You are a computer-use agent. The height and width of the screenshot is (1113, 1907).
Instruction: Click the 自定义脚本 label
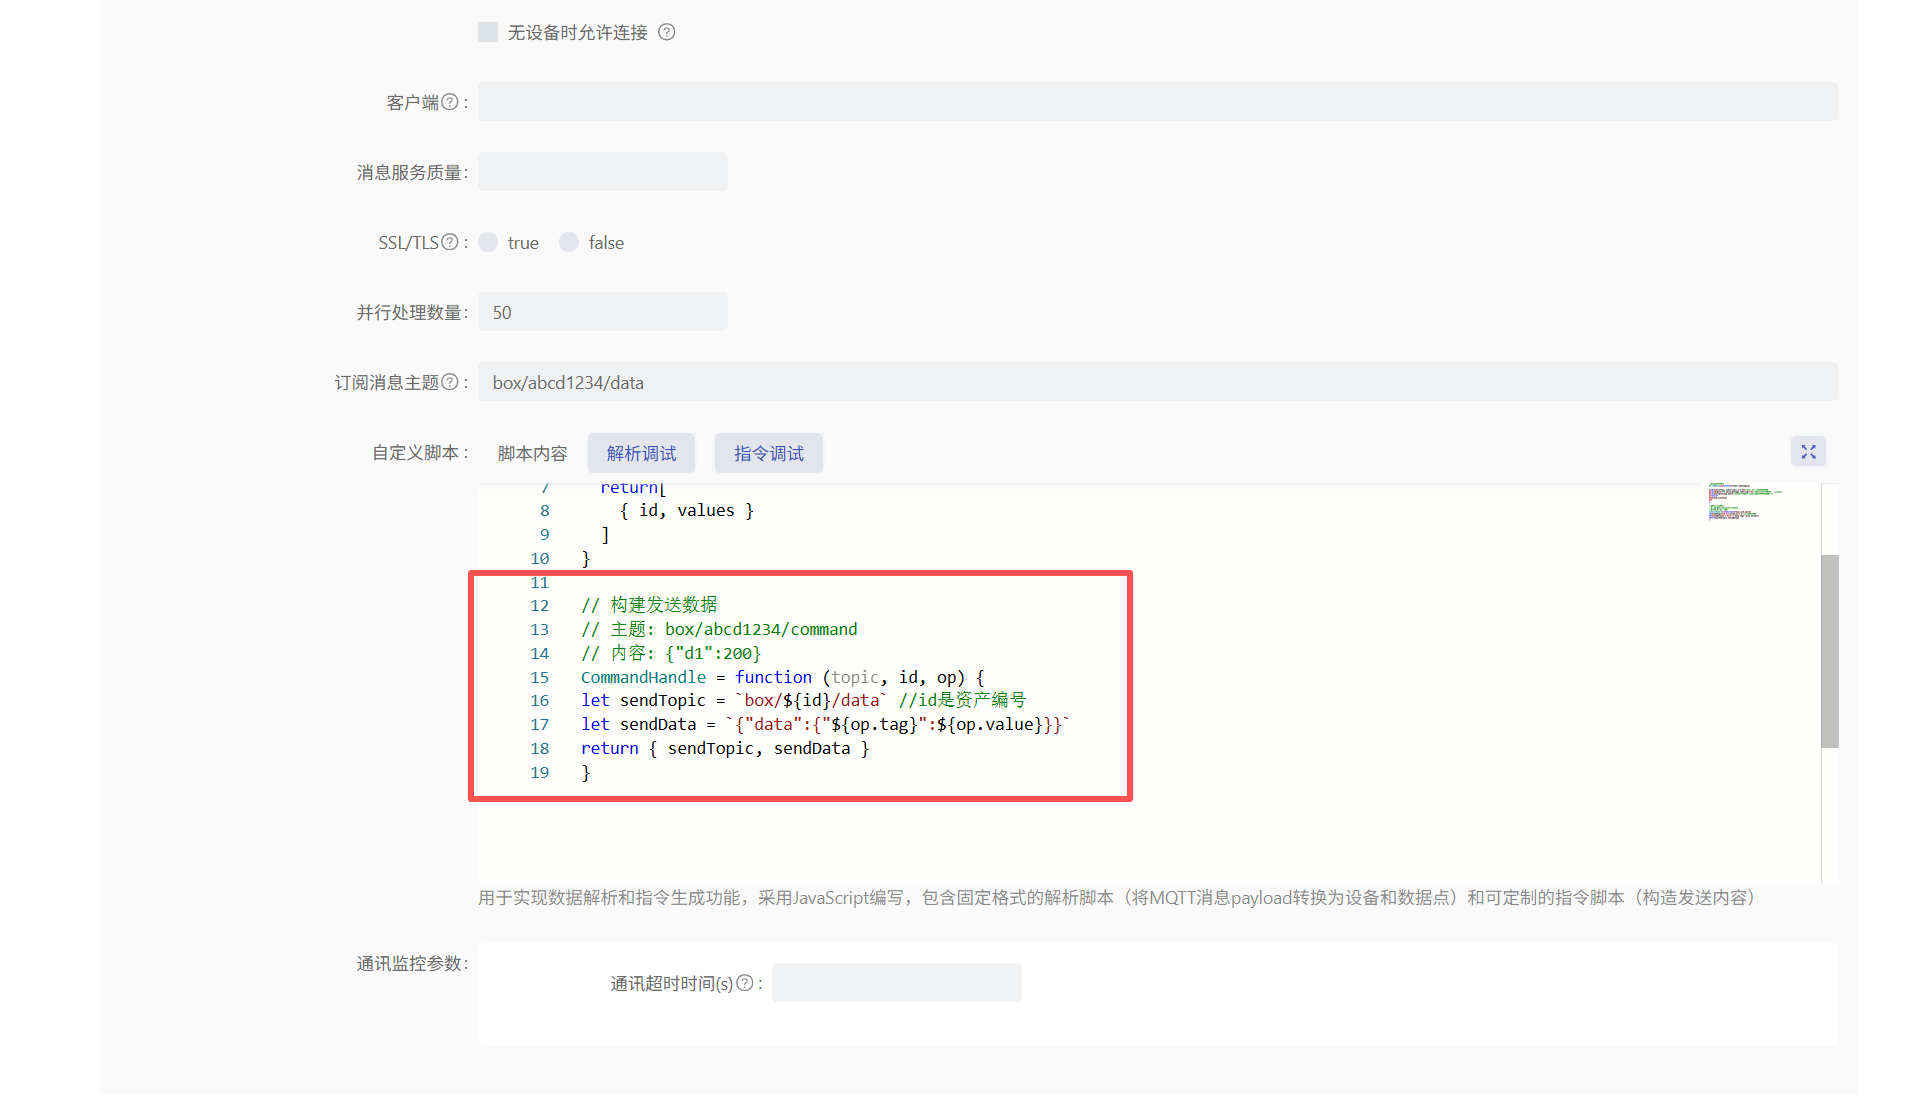coord(420,453)
